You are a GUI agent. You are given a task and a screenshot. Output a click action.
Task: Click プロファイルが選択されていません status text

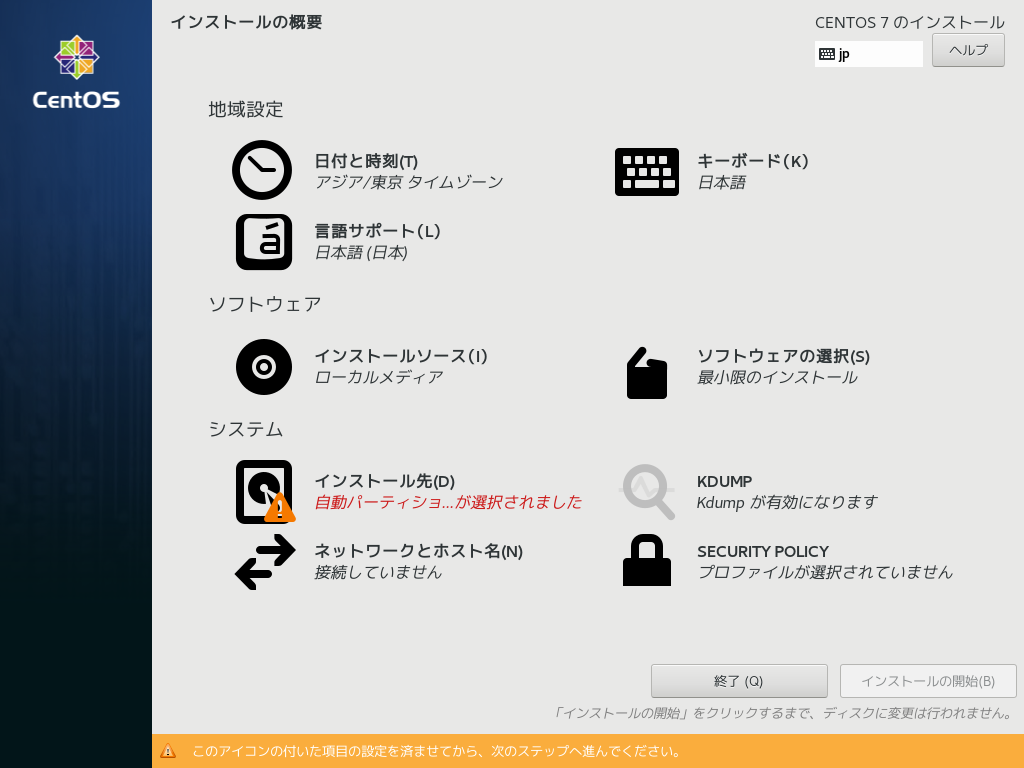[825, 572]
